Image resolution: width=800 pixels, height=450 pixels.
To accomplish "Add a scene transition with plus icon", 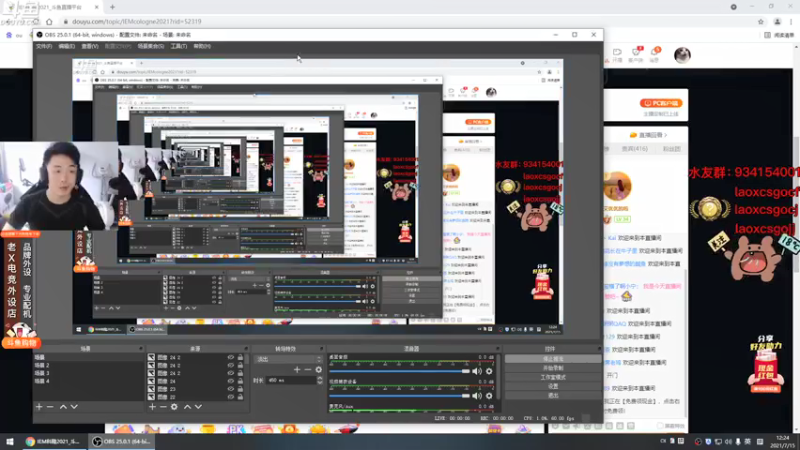I will click(297, 369).
